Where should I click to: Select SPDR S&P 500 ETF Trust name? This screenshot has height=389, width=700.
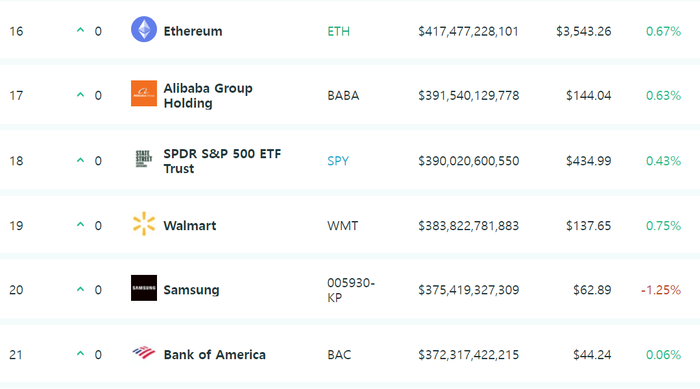point(222,161)
